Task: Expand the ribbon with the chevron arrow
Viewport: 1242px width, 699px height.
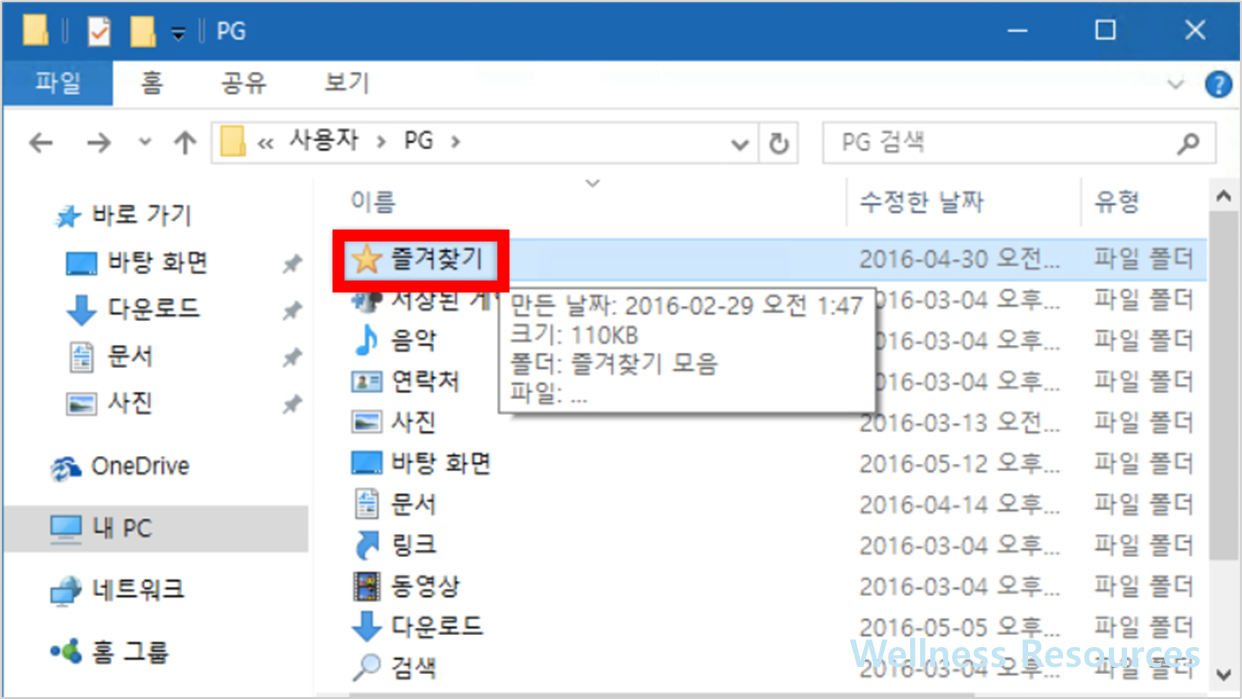Action: (x=1176, y=84)
